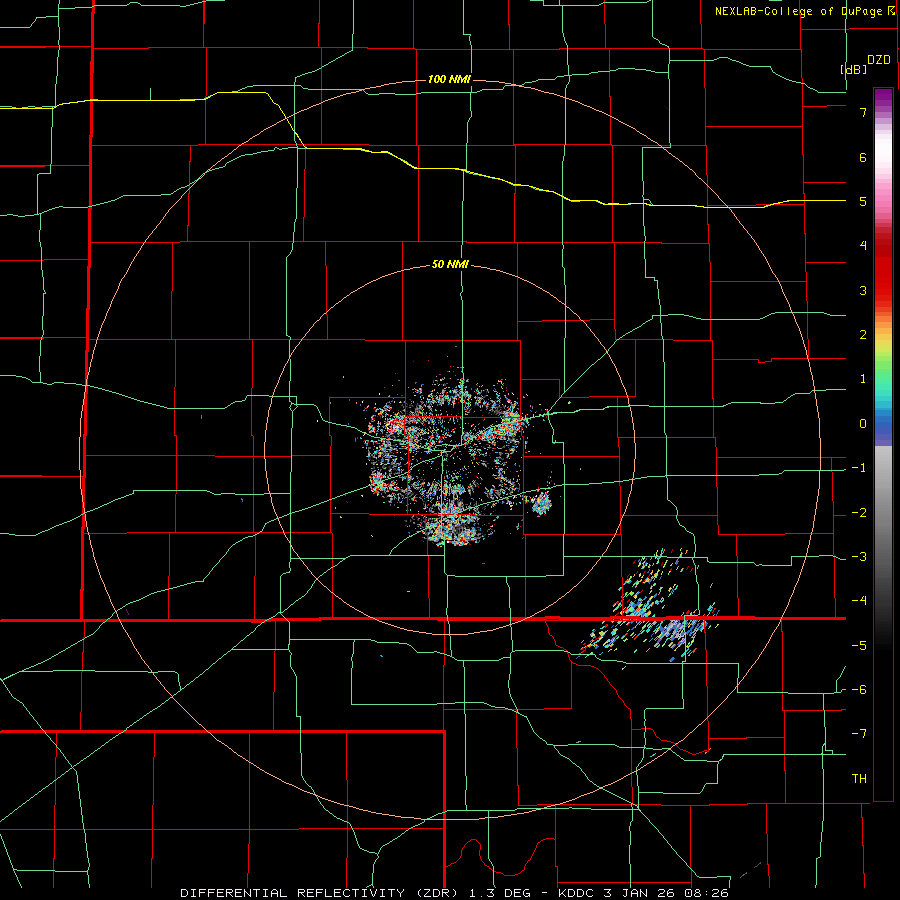Click the 100 NMI range ring label
The width and height of the screenshot is (900, 900).
[x=449, y=79]
